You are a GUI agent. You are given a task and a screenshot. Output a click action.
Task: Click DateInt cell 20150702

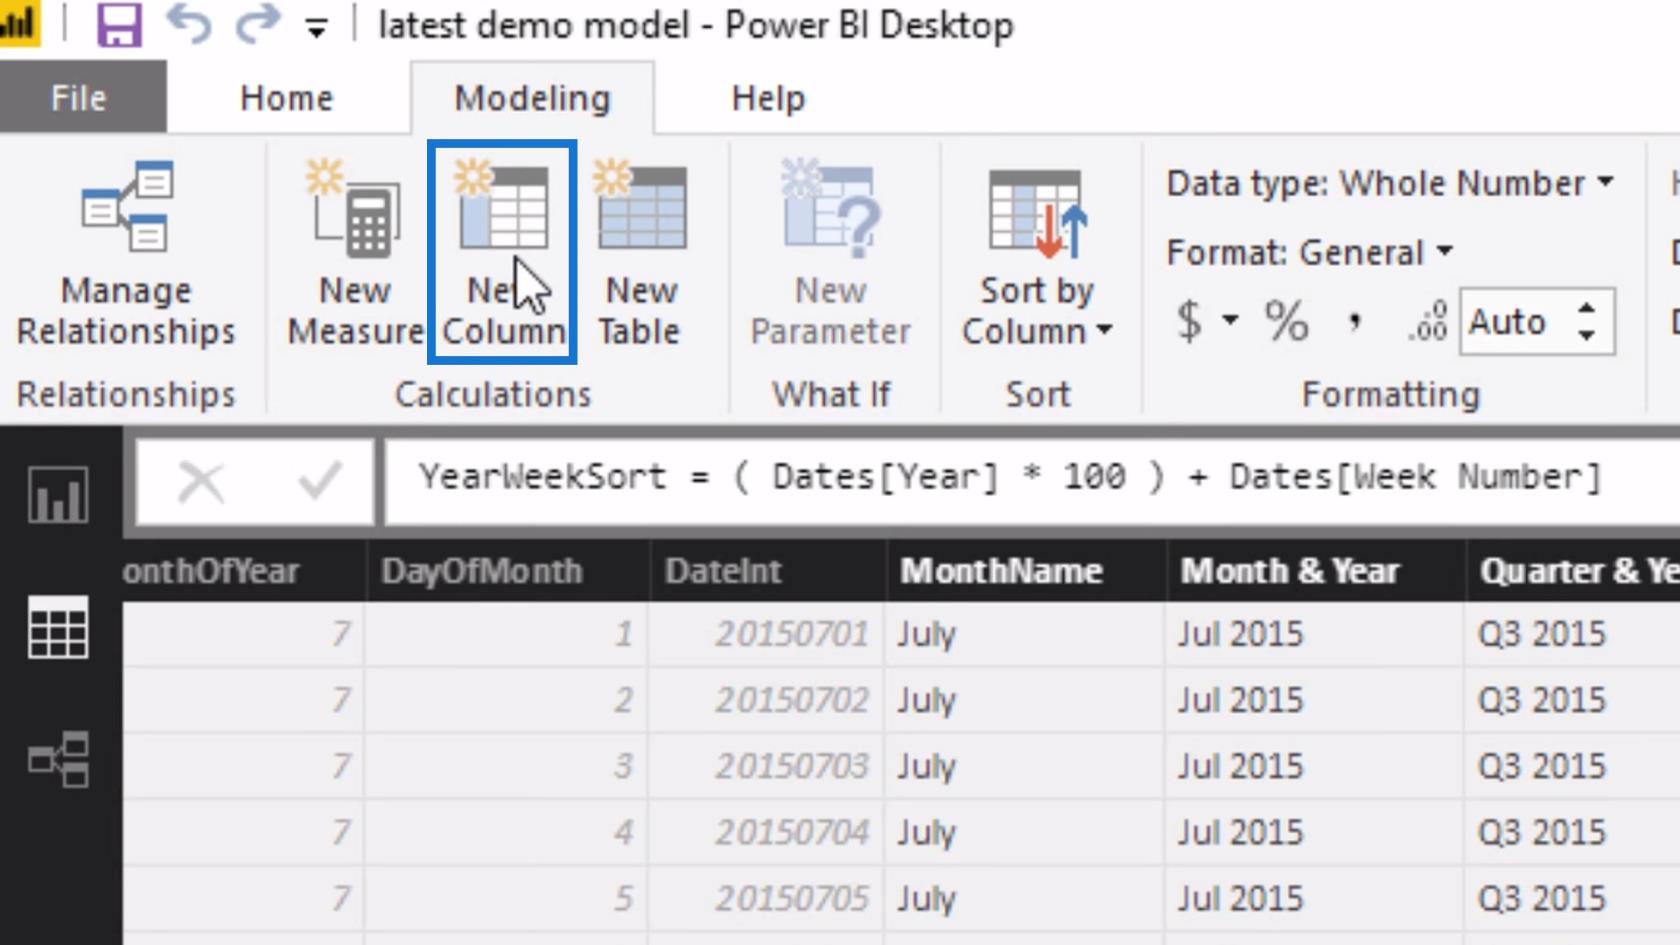[767, 700]
